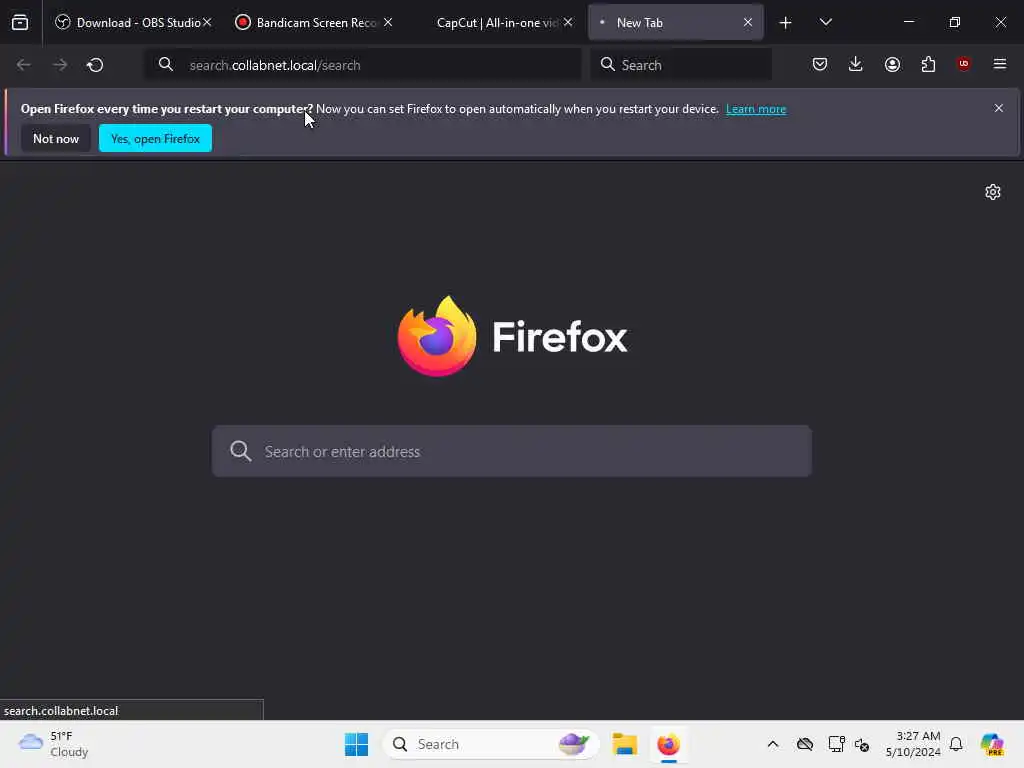
Task: Dismiss the Open Firefox notification banner
Action: [999, 108]
